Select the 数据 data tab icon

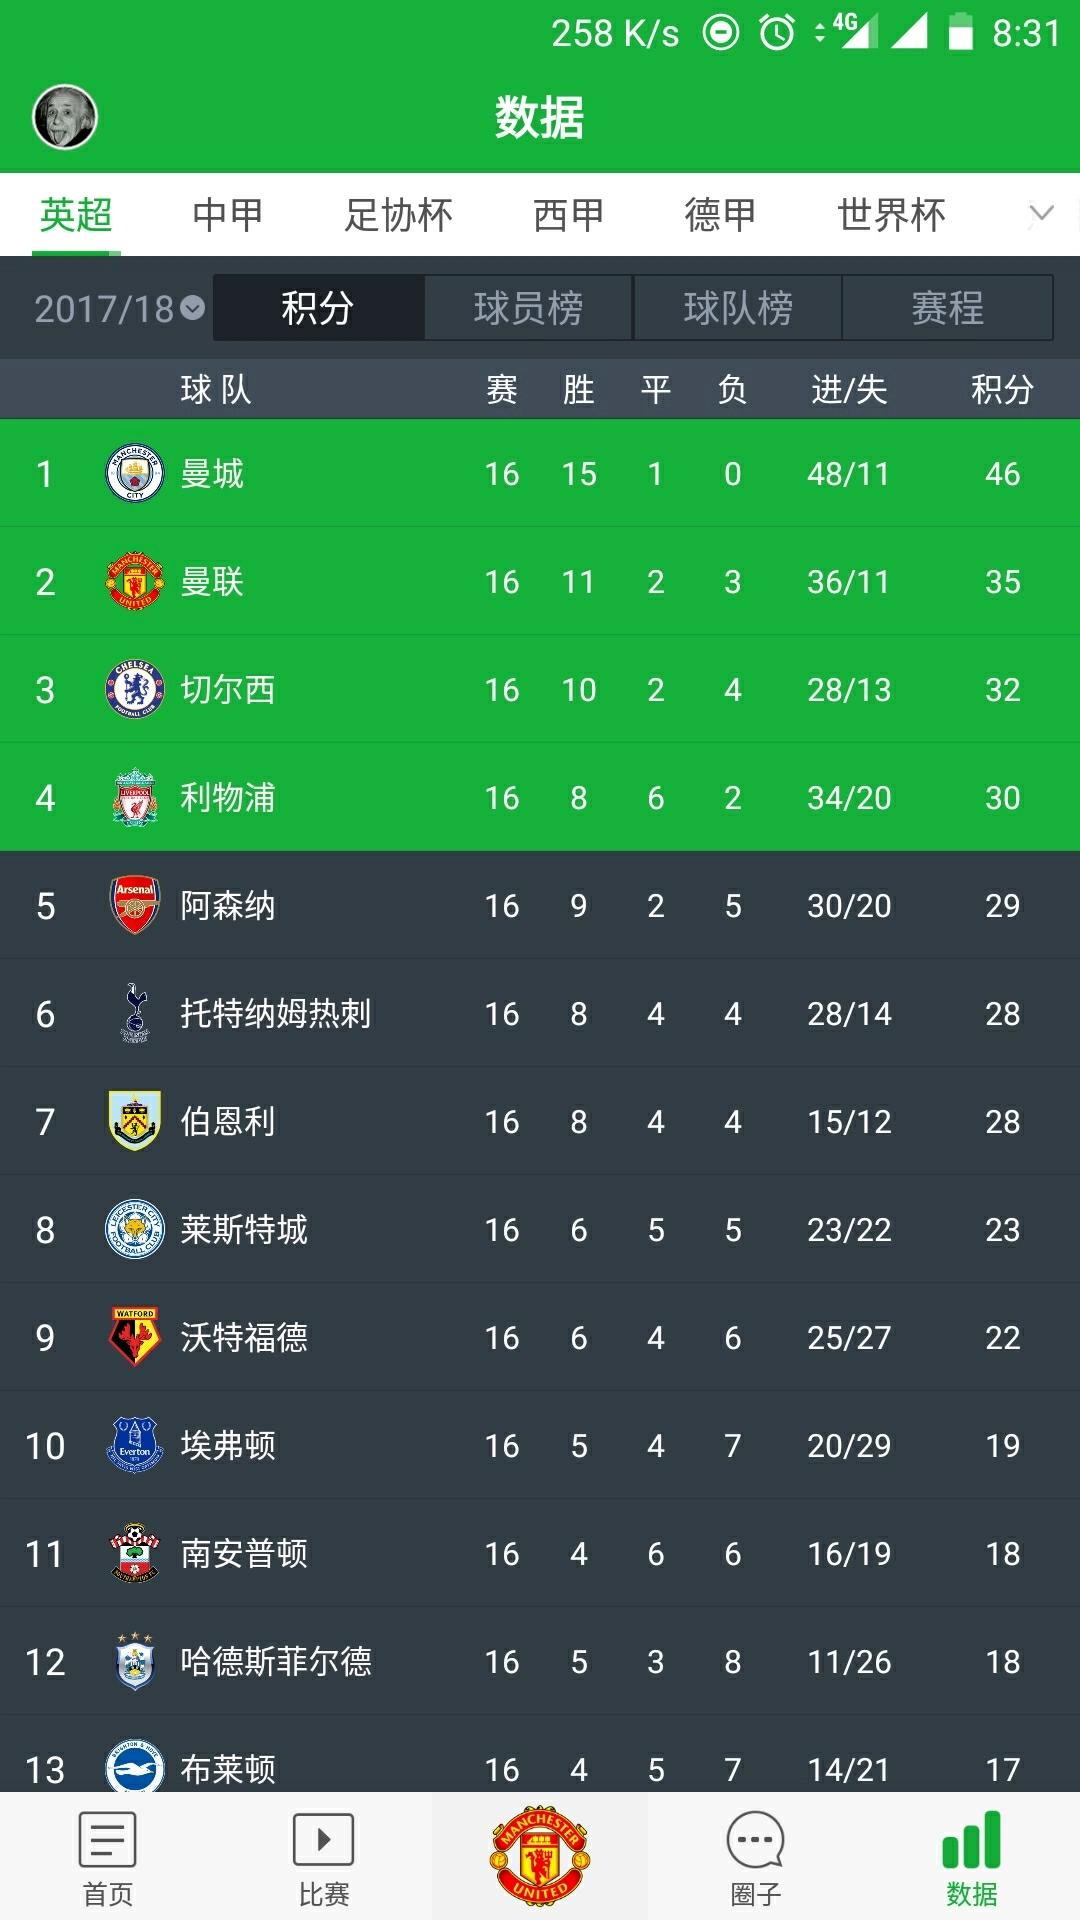973,1855
